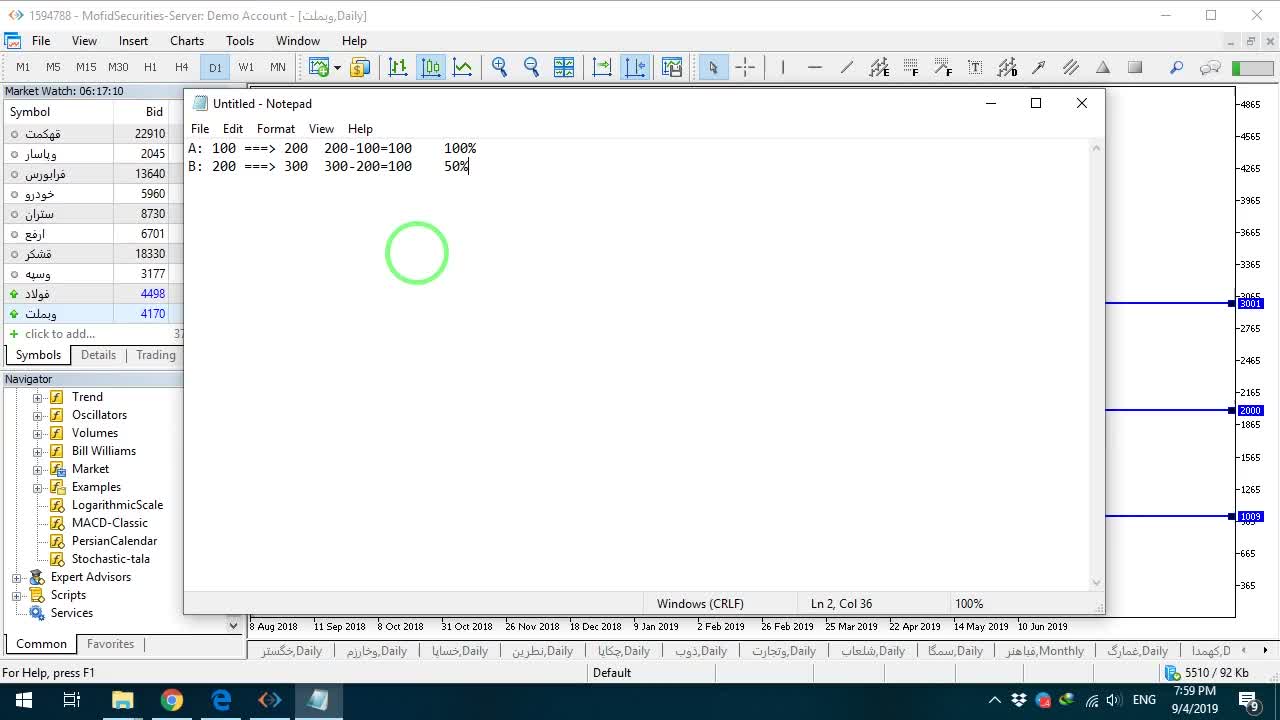Click the 3001 blue price level marker
This screenshot has height=720, width=1280.
[x=1250, y=303]
